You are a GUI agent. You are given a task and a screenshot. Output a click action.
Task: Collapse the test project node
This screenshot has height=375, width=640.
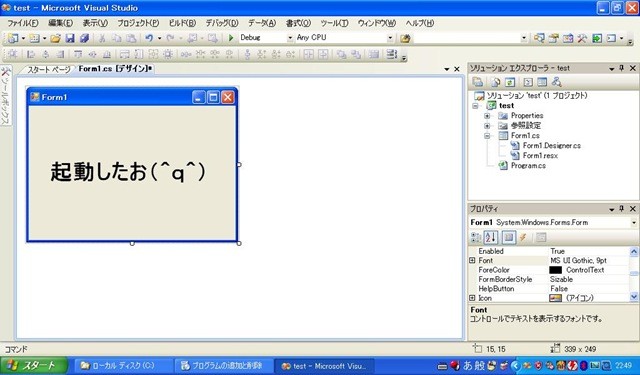(476, 106)
